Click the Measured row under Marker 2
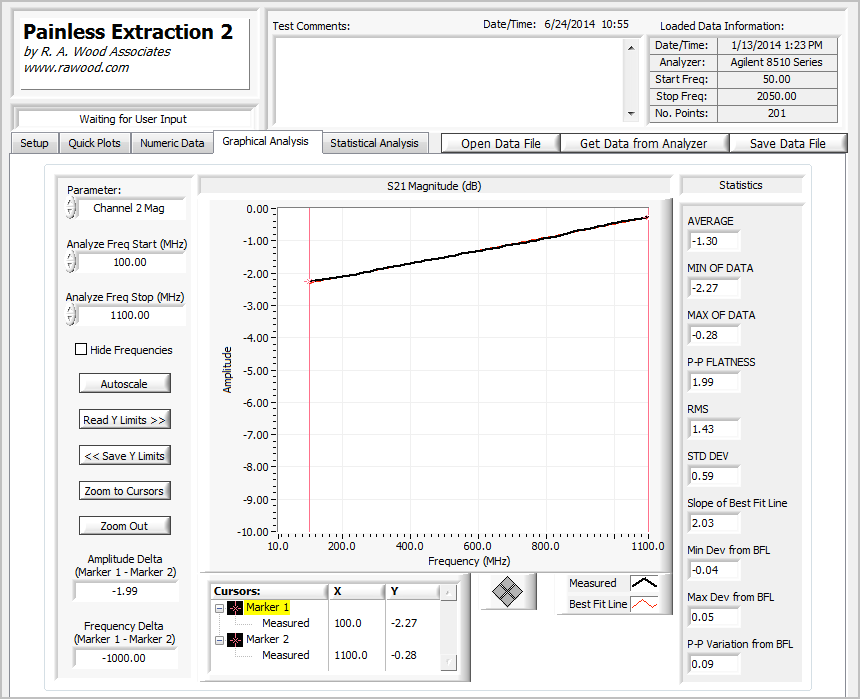Image resolution: width=860 pixels, height=699 pixels. (285, 655)
